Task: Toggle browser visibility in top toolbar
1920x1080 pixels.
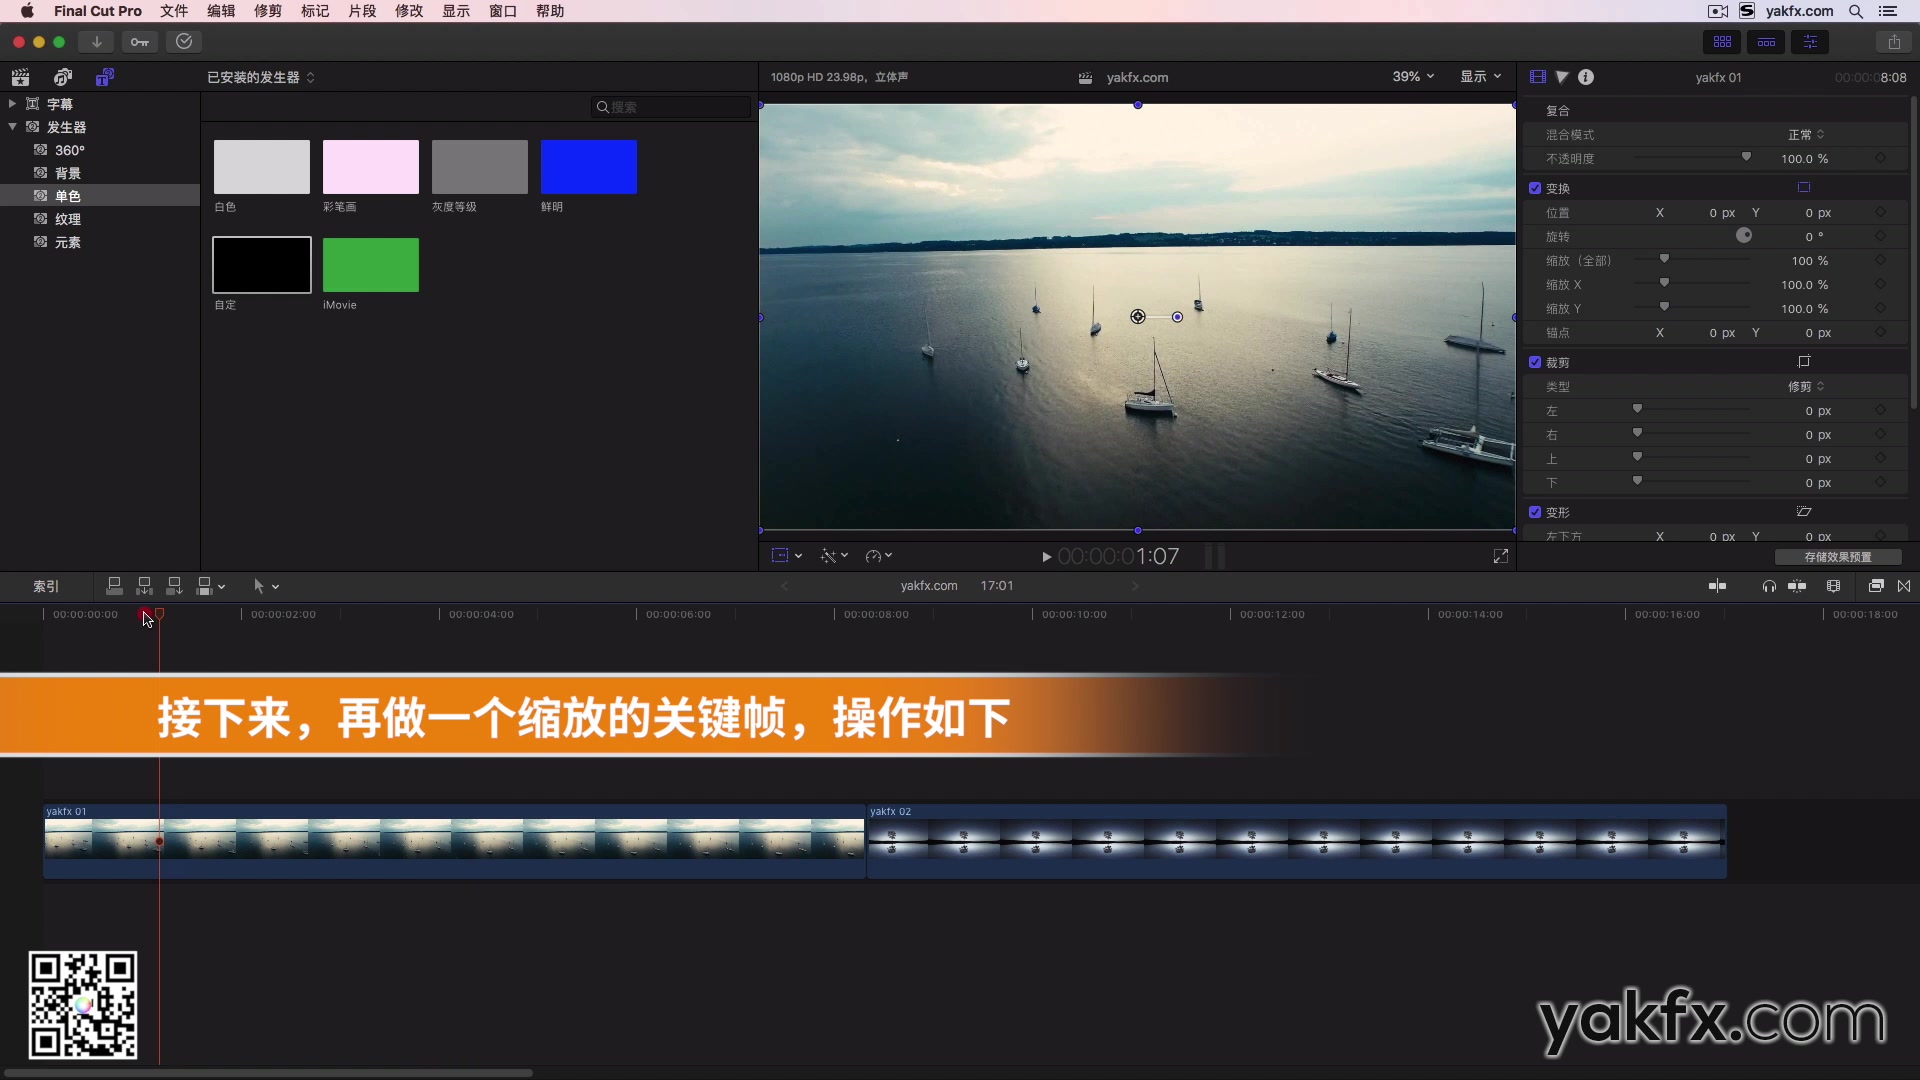Action: [1722, 42]
